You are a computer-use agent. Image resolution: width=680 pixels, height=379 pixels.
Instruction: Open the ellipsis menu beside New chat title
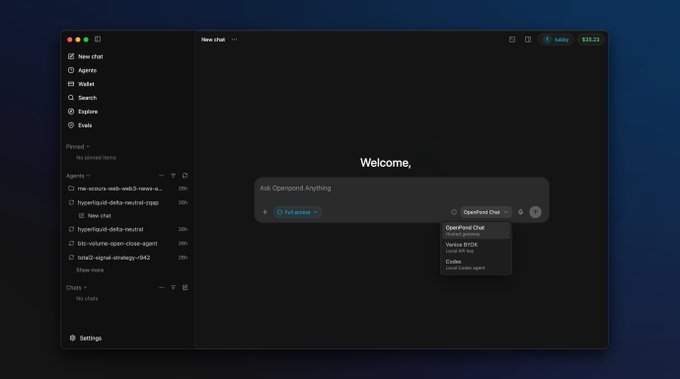click(234, 39)
